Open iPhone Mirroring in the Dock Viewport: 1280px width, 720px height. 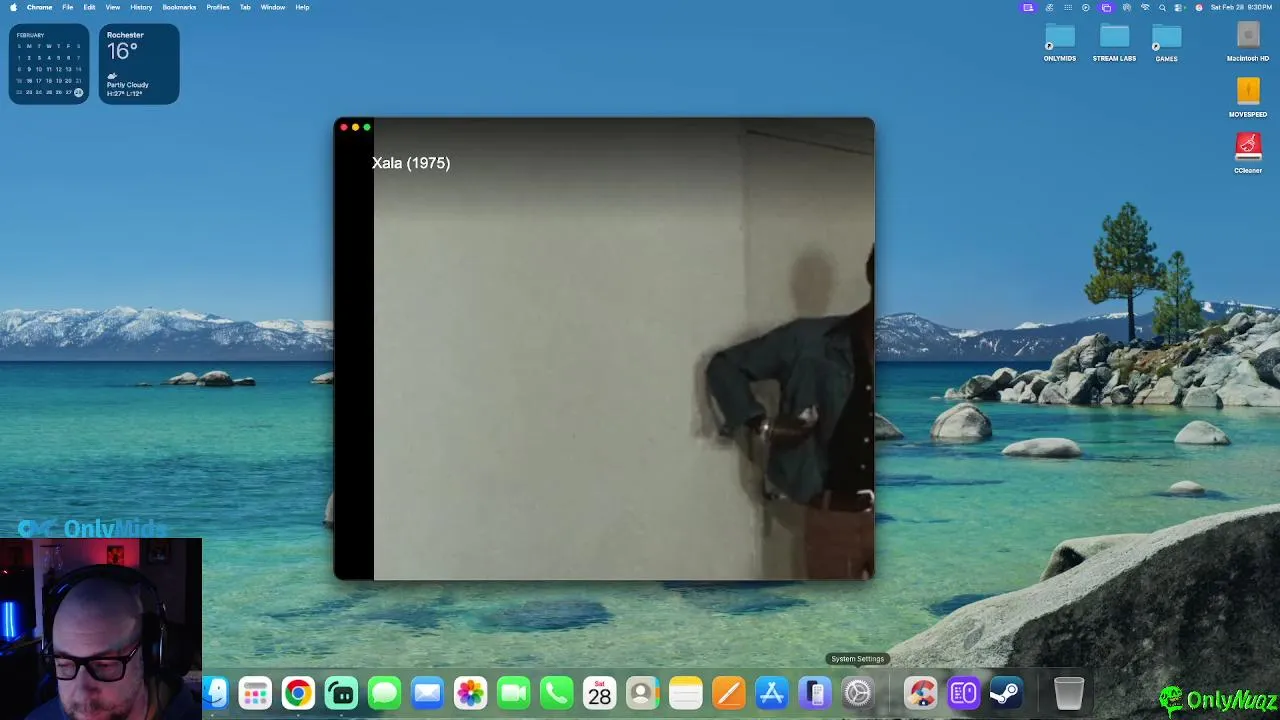coord(815,693)
